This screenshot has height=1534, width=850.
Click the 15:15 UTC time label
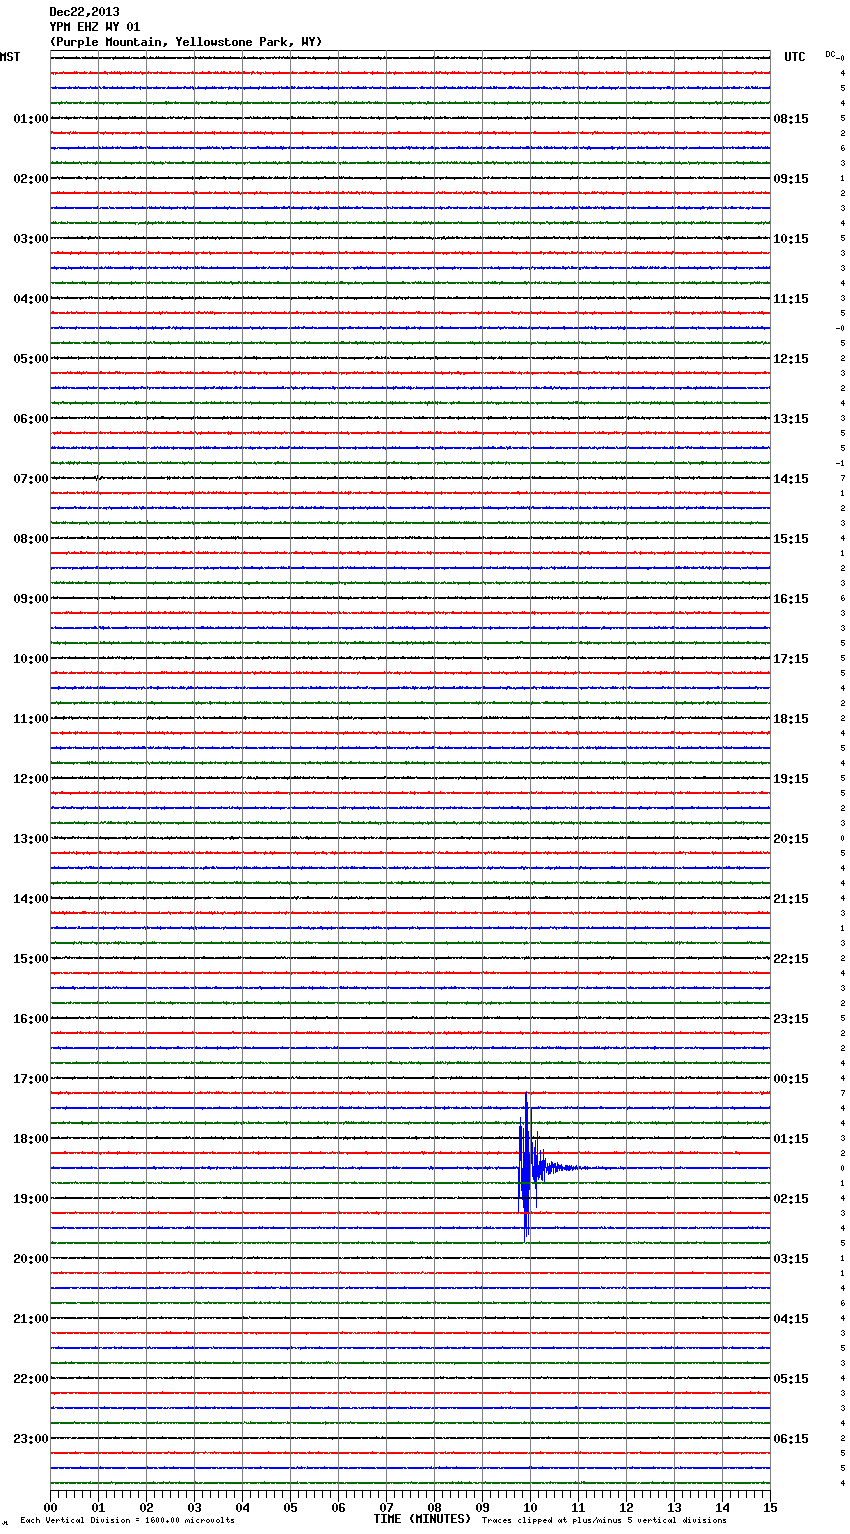coord(791,539)
